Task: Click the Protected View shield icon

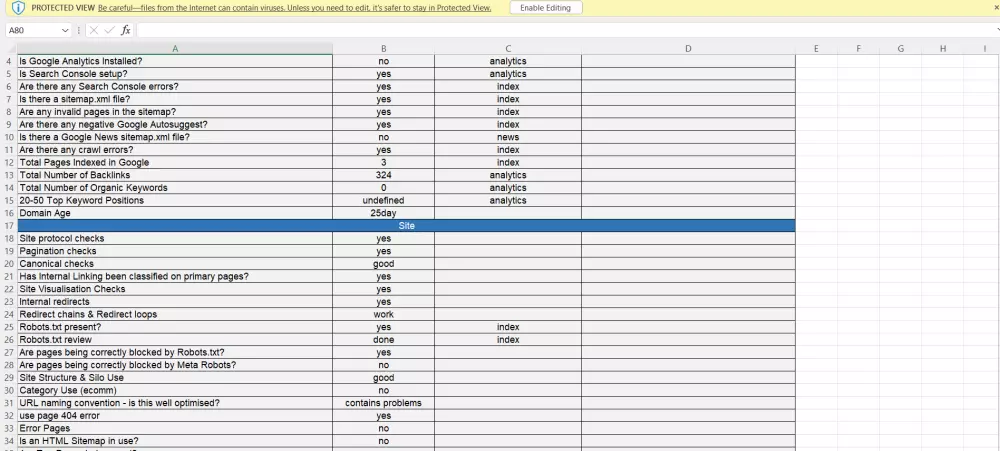Action: 18,8
